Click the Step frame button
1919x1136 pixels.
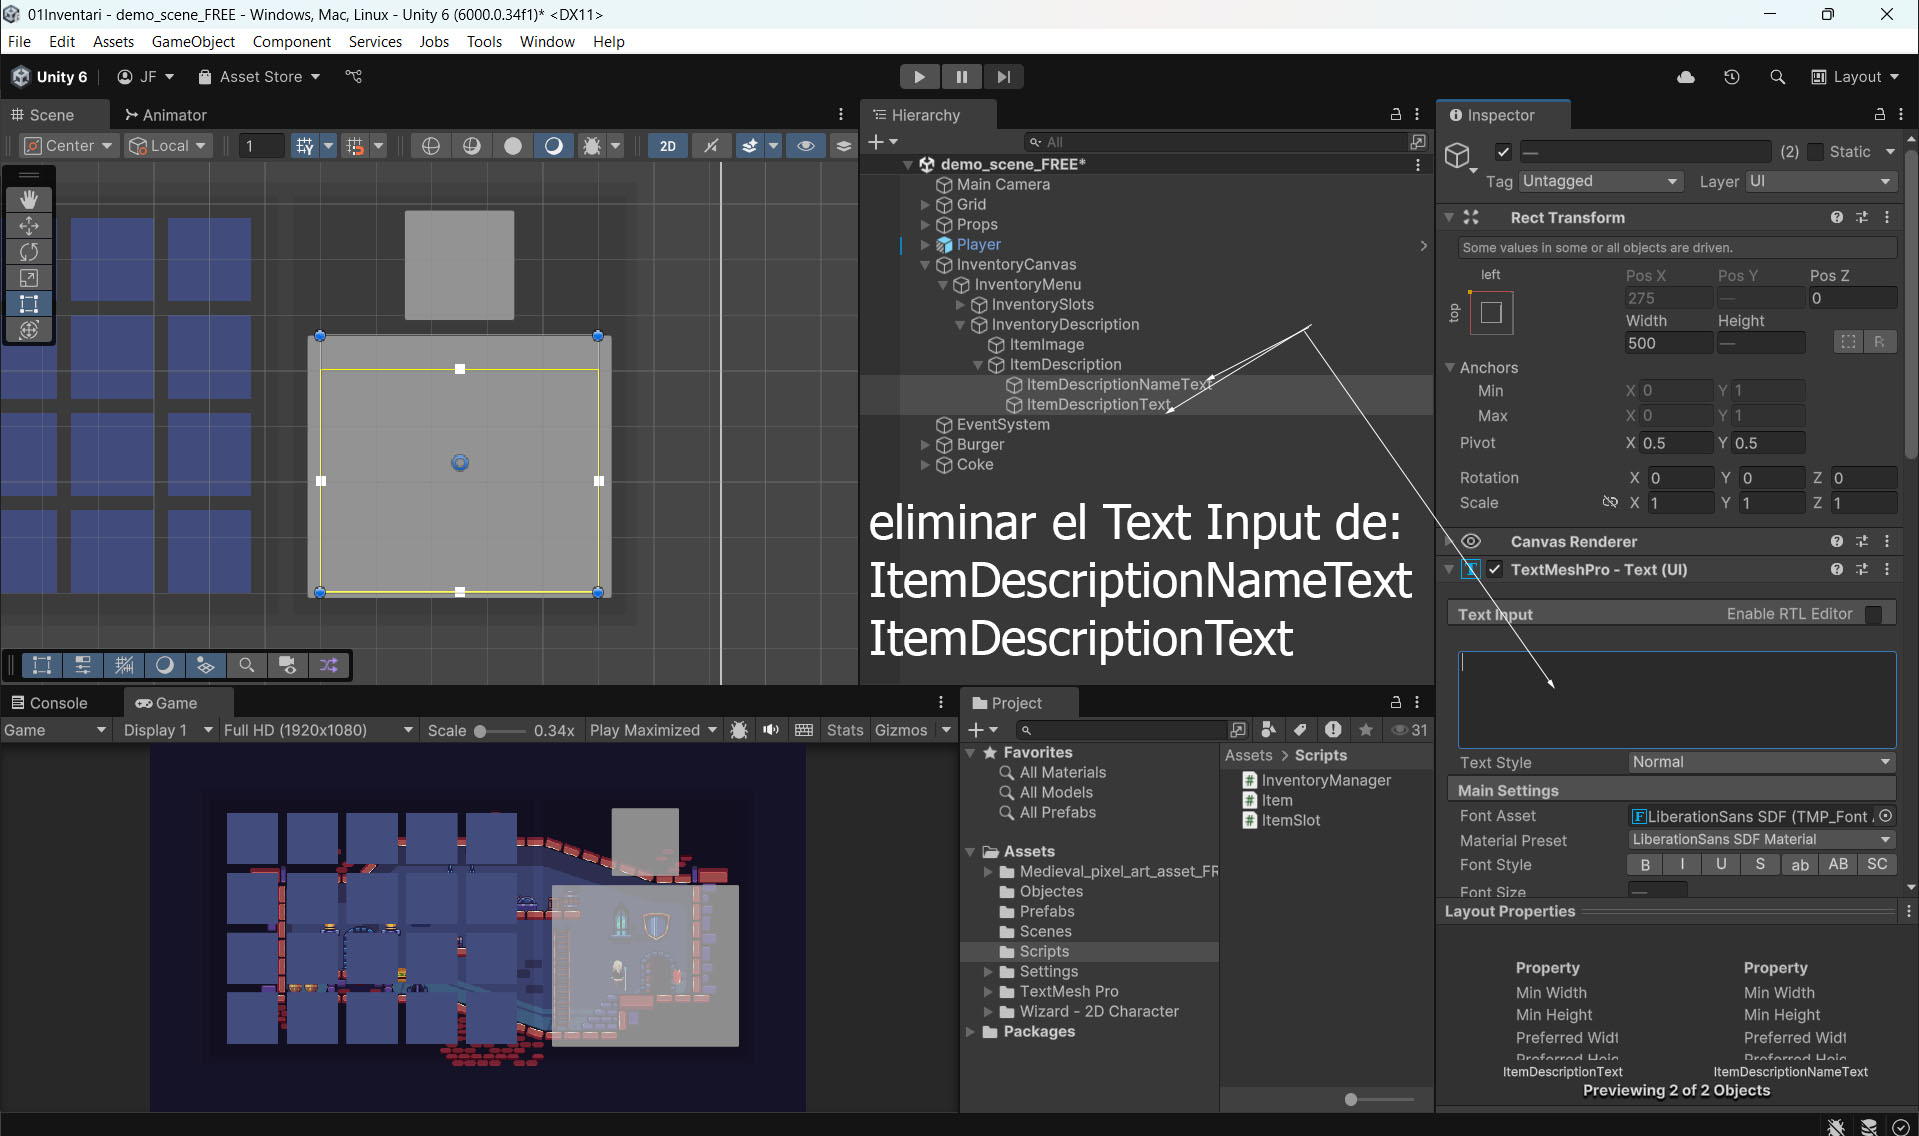(x=1003, y=77)
